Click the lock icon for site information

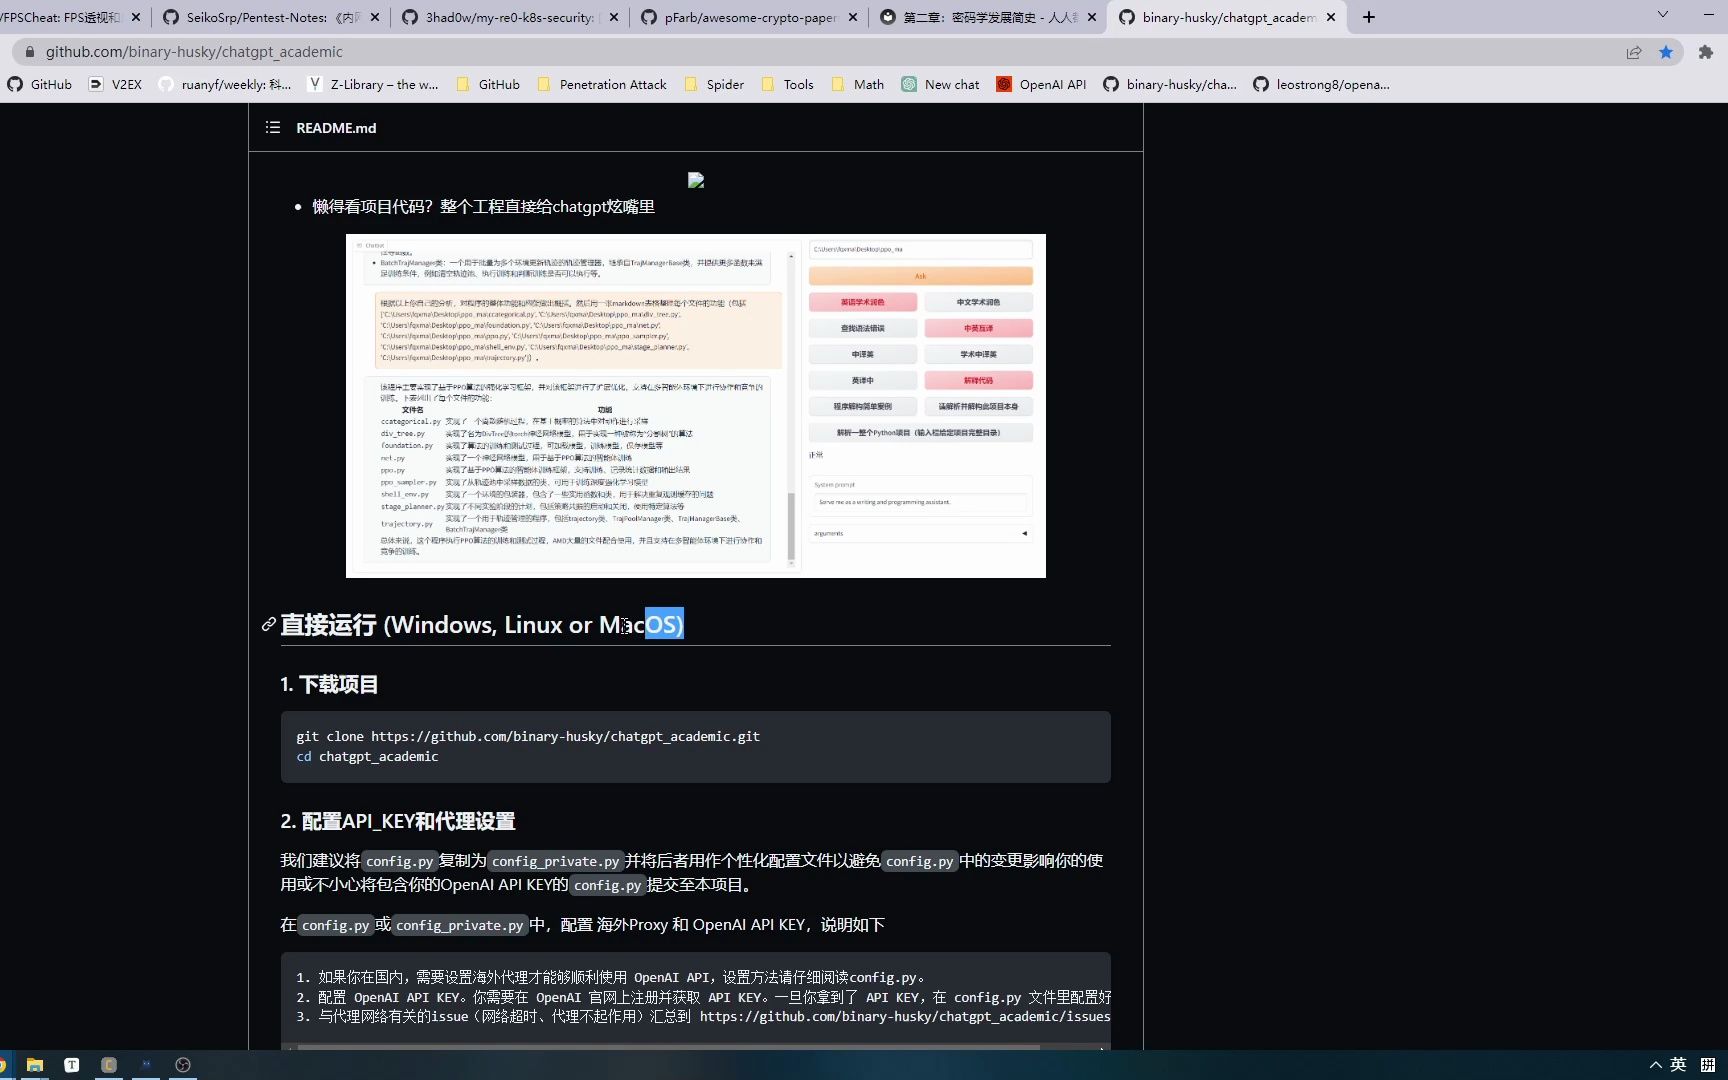29,51
